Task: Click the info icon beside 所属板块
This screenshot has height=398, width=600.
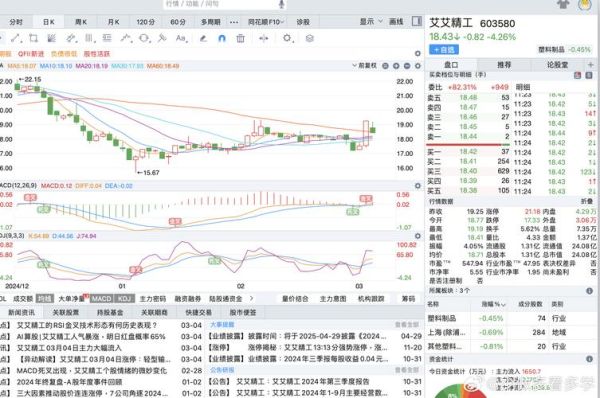Action: [589, 291]
